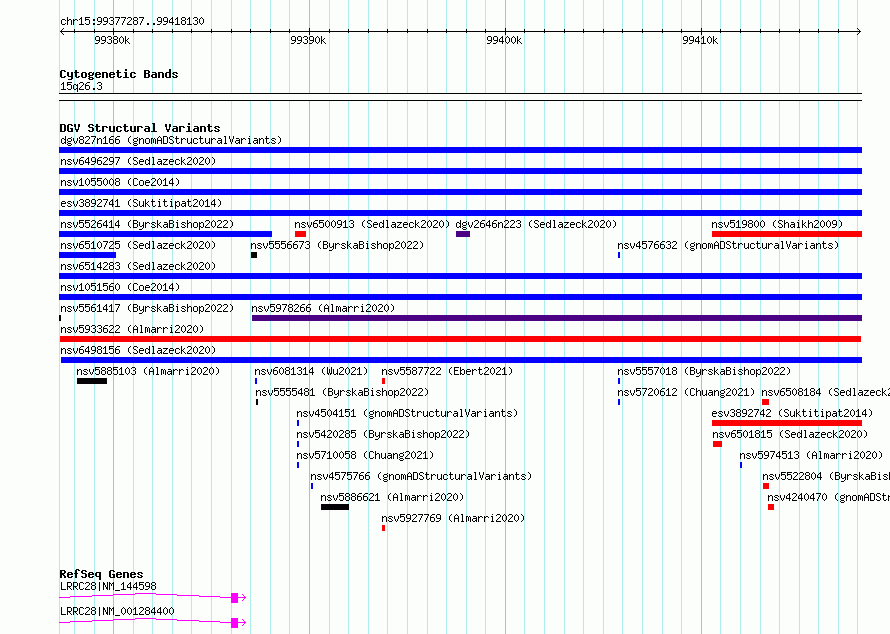Click the blue nsv5526414 variant bar
The width and height of the screenshot is (890, 634).
pos(165,234)
